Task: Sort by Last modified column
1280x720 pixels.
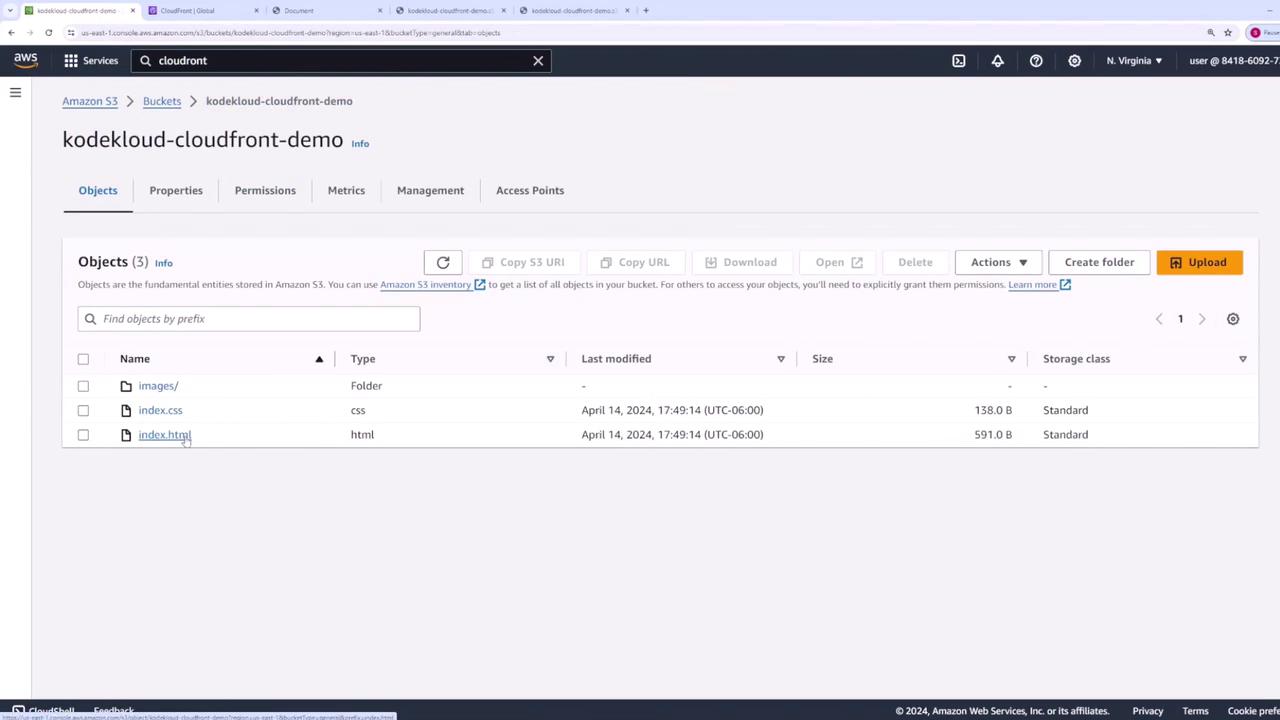Action: pyautogui.click(x=616, y=359)
